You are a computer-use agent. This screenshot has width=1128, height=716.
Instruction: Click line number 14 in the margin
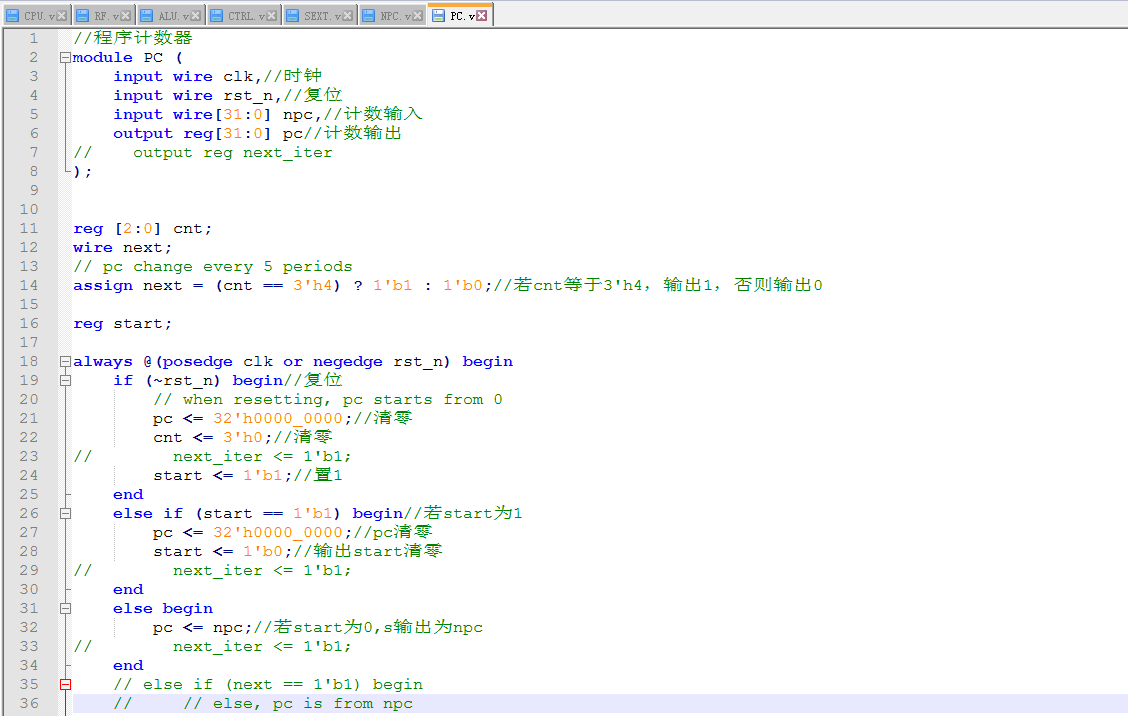click(29, 285)
